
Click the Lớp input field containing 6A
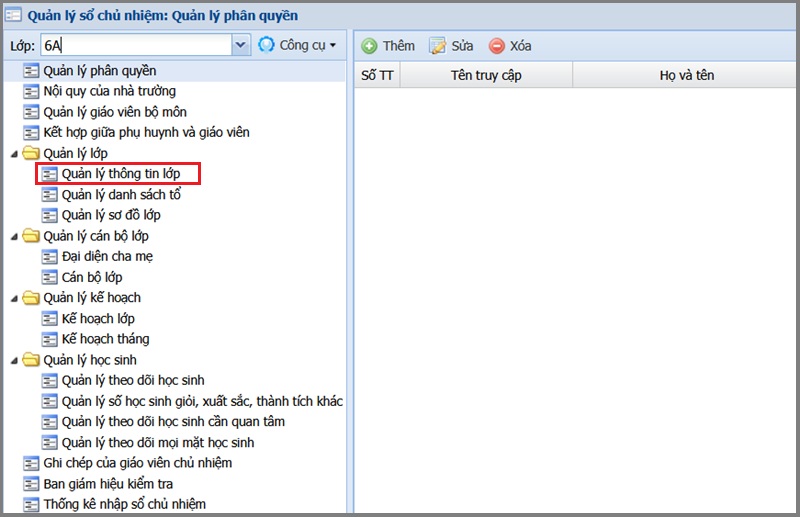coord(136,45)
